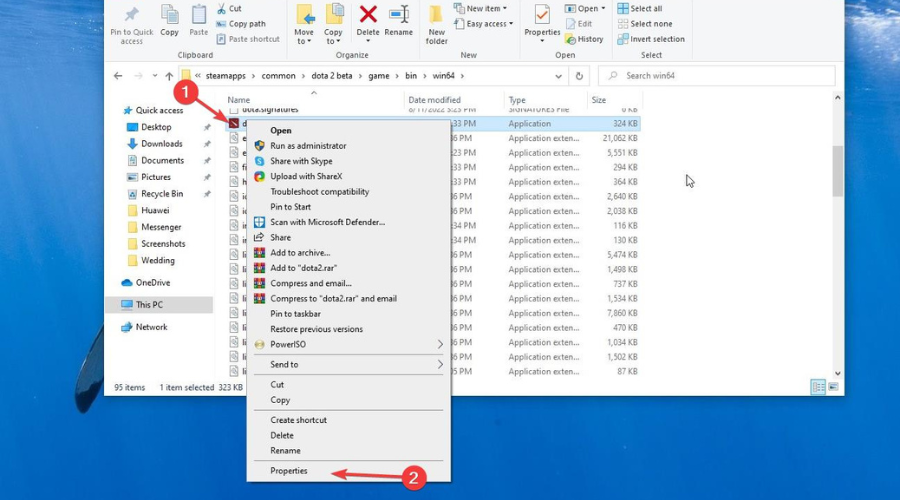Click the Edit ribbon item
The image size is (900, 500).
pyautogui.click(x=579, y=24)
